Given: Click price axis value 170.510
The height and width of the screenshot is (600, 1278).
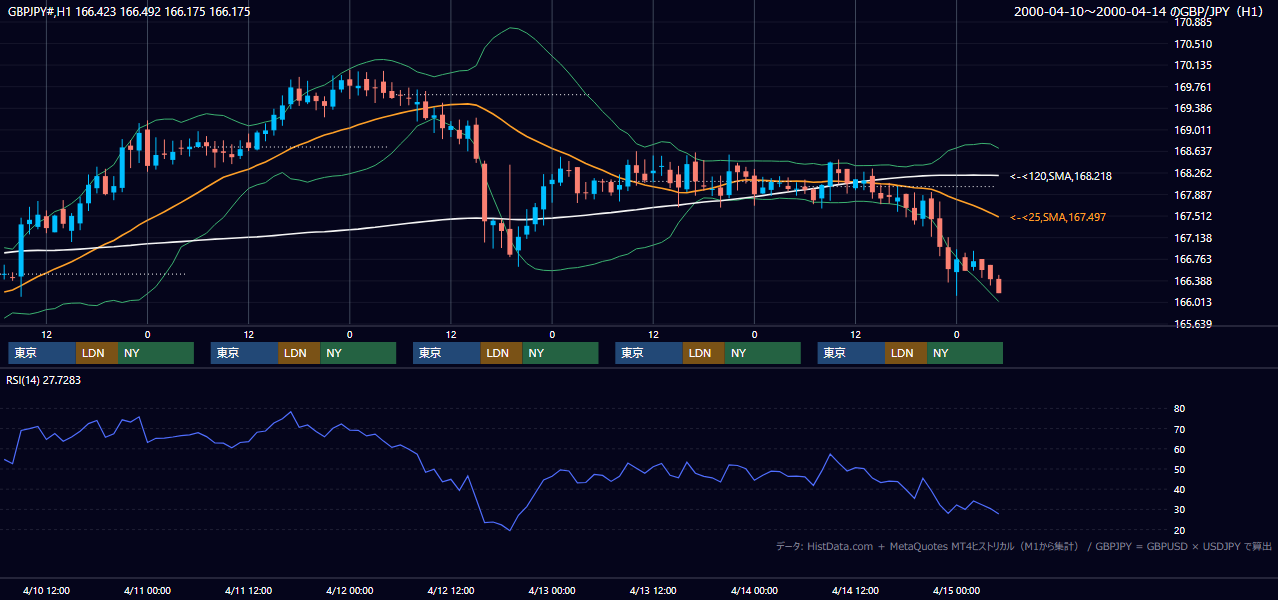Looking at the screenshot, I should (1193, 44).
